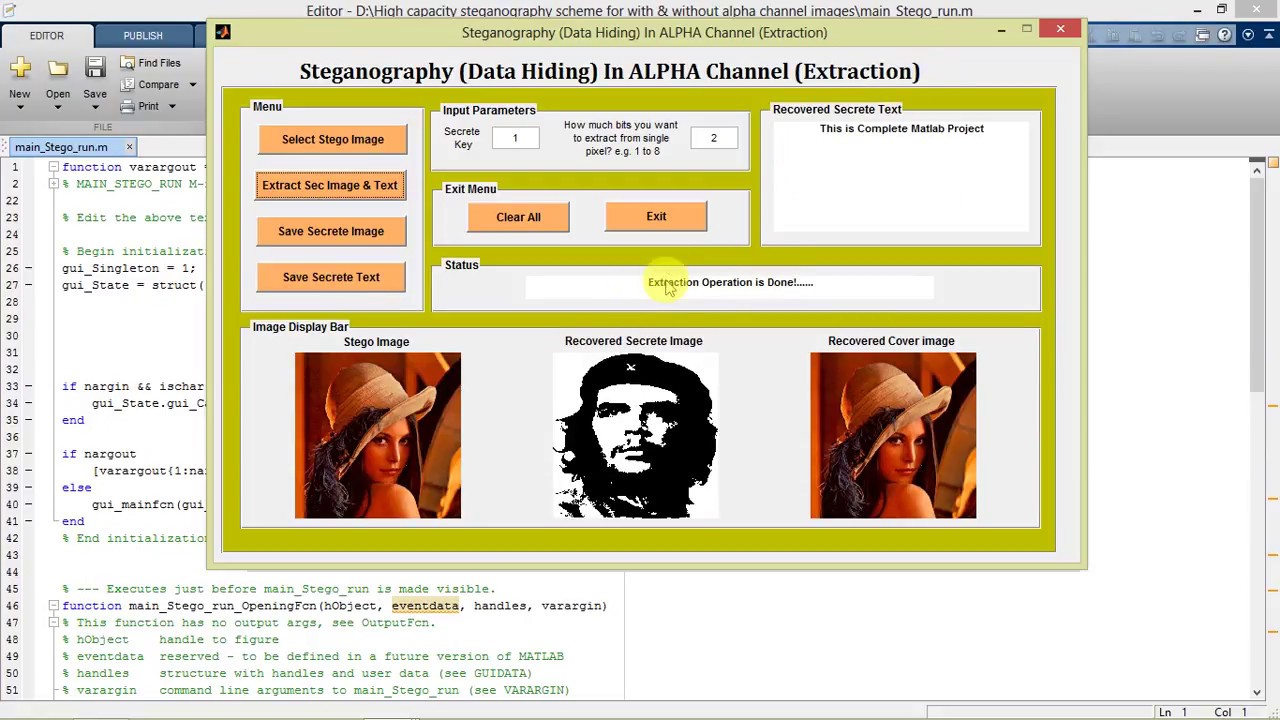Expand code fold at line 47 comment

(53, 623)
